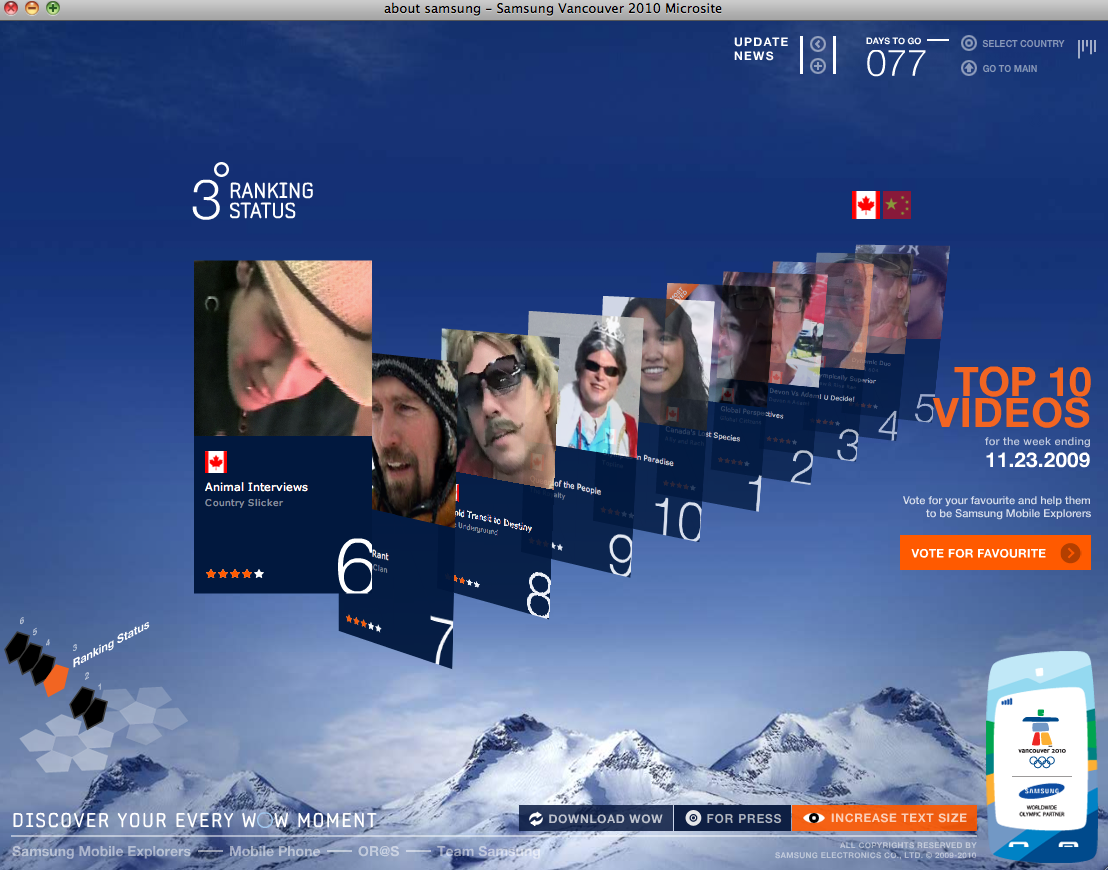Click the Go To Main link
Image resolution: width=1108 pixels, height=870 pixels.
click(x=1009, y=69)
